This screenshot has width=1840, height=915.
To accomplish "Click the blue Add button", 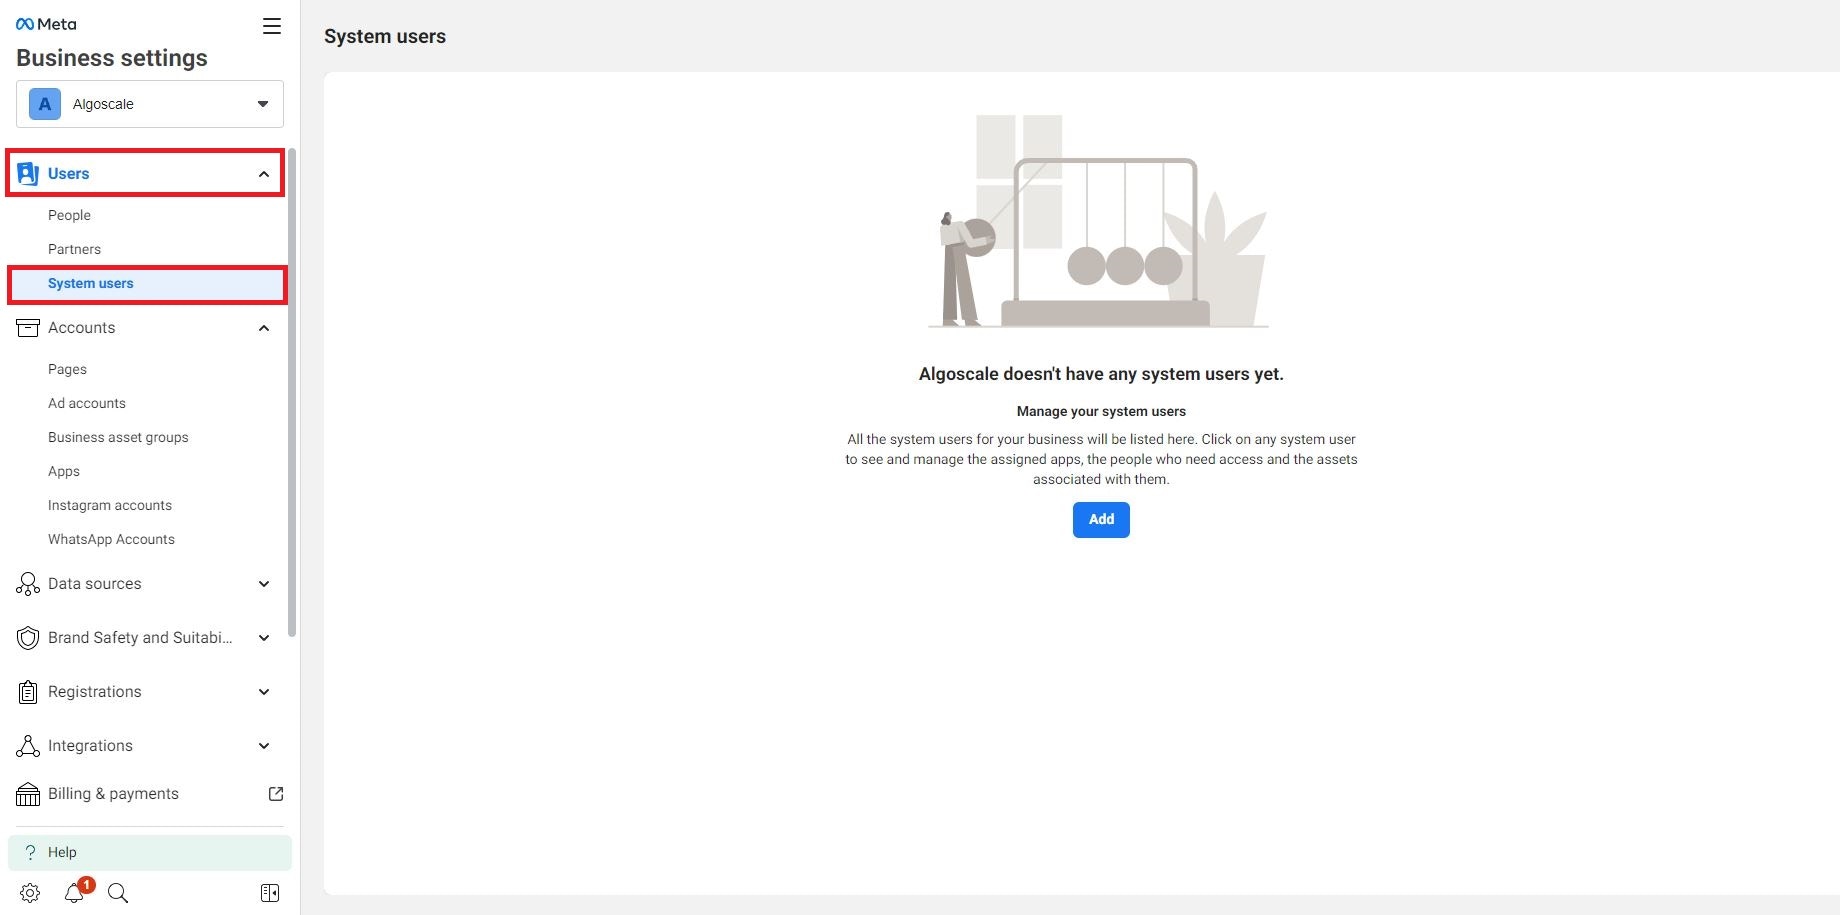I will coord(1101,520).
